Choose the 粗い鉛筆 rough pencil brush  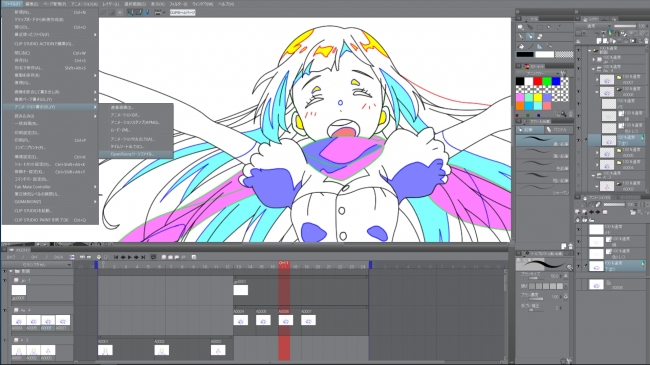(x=543, y=177)
